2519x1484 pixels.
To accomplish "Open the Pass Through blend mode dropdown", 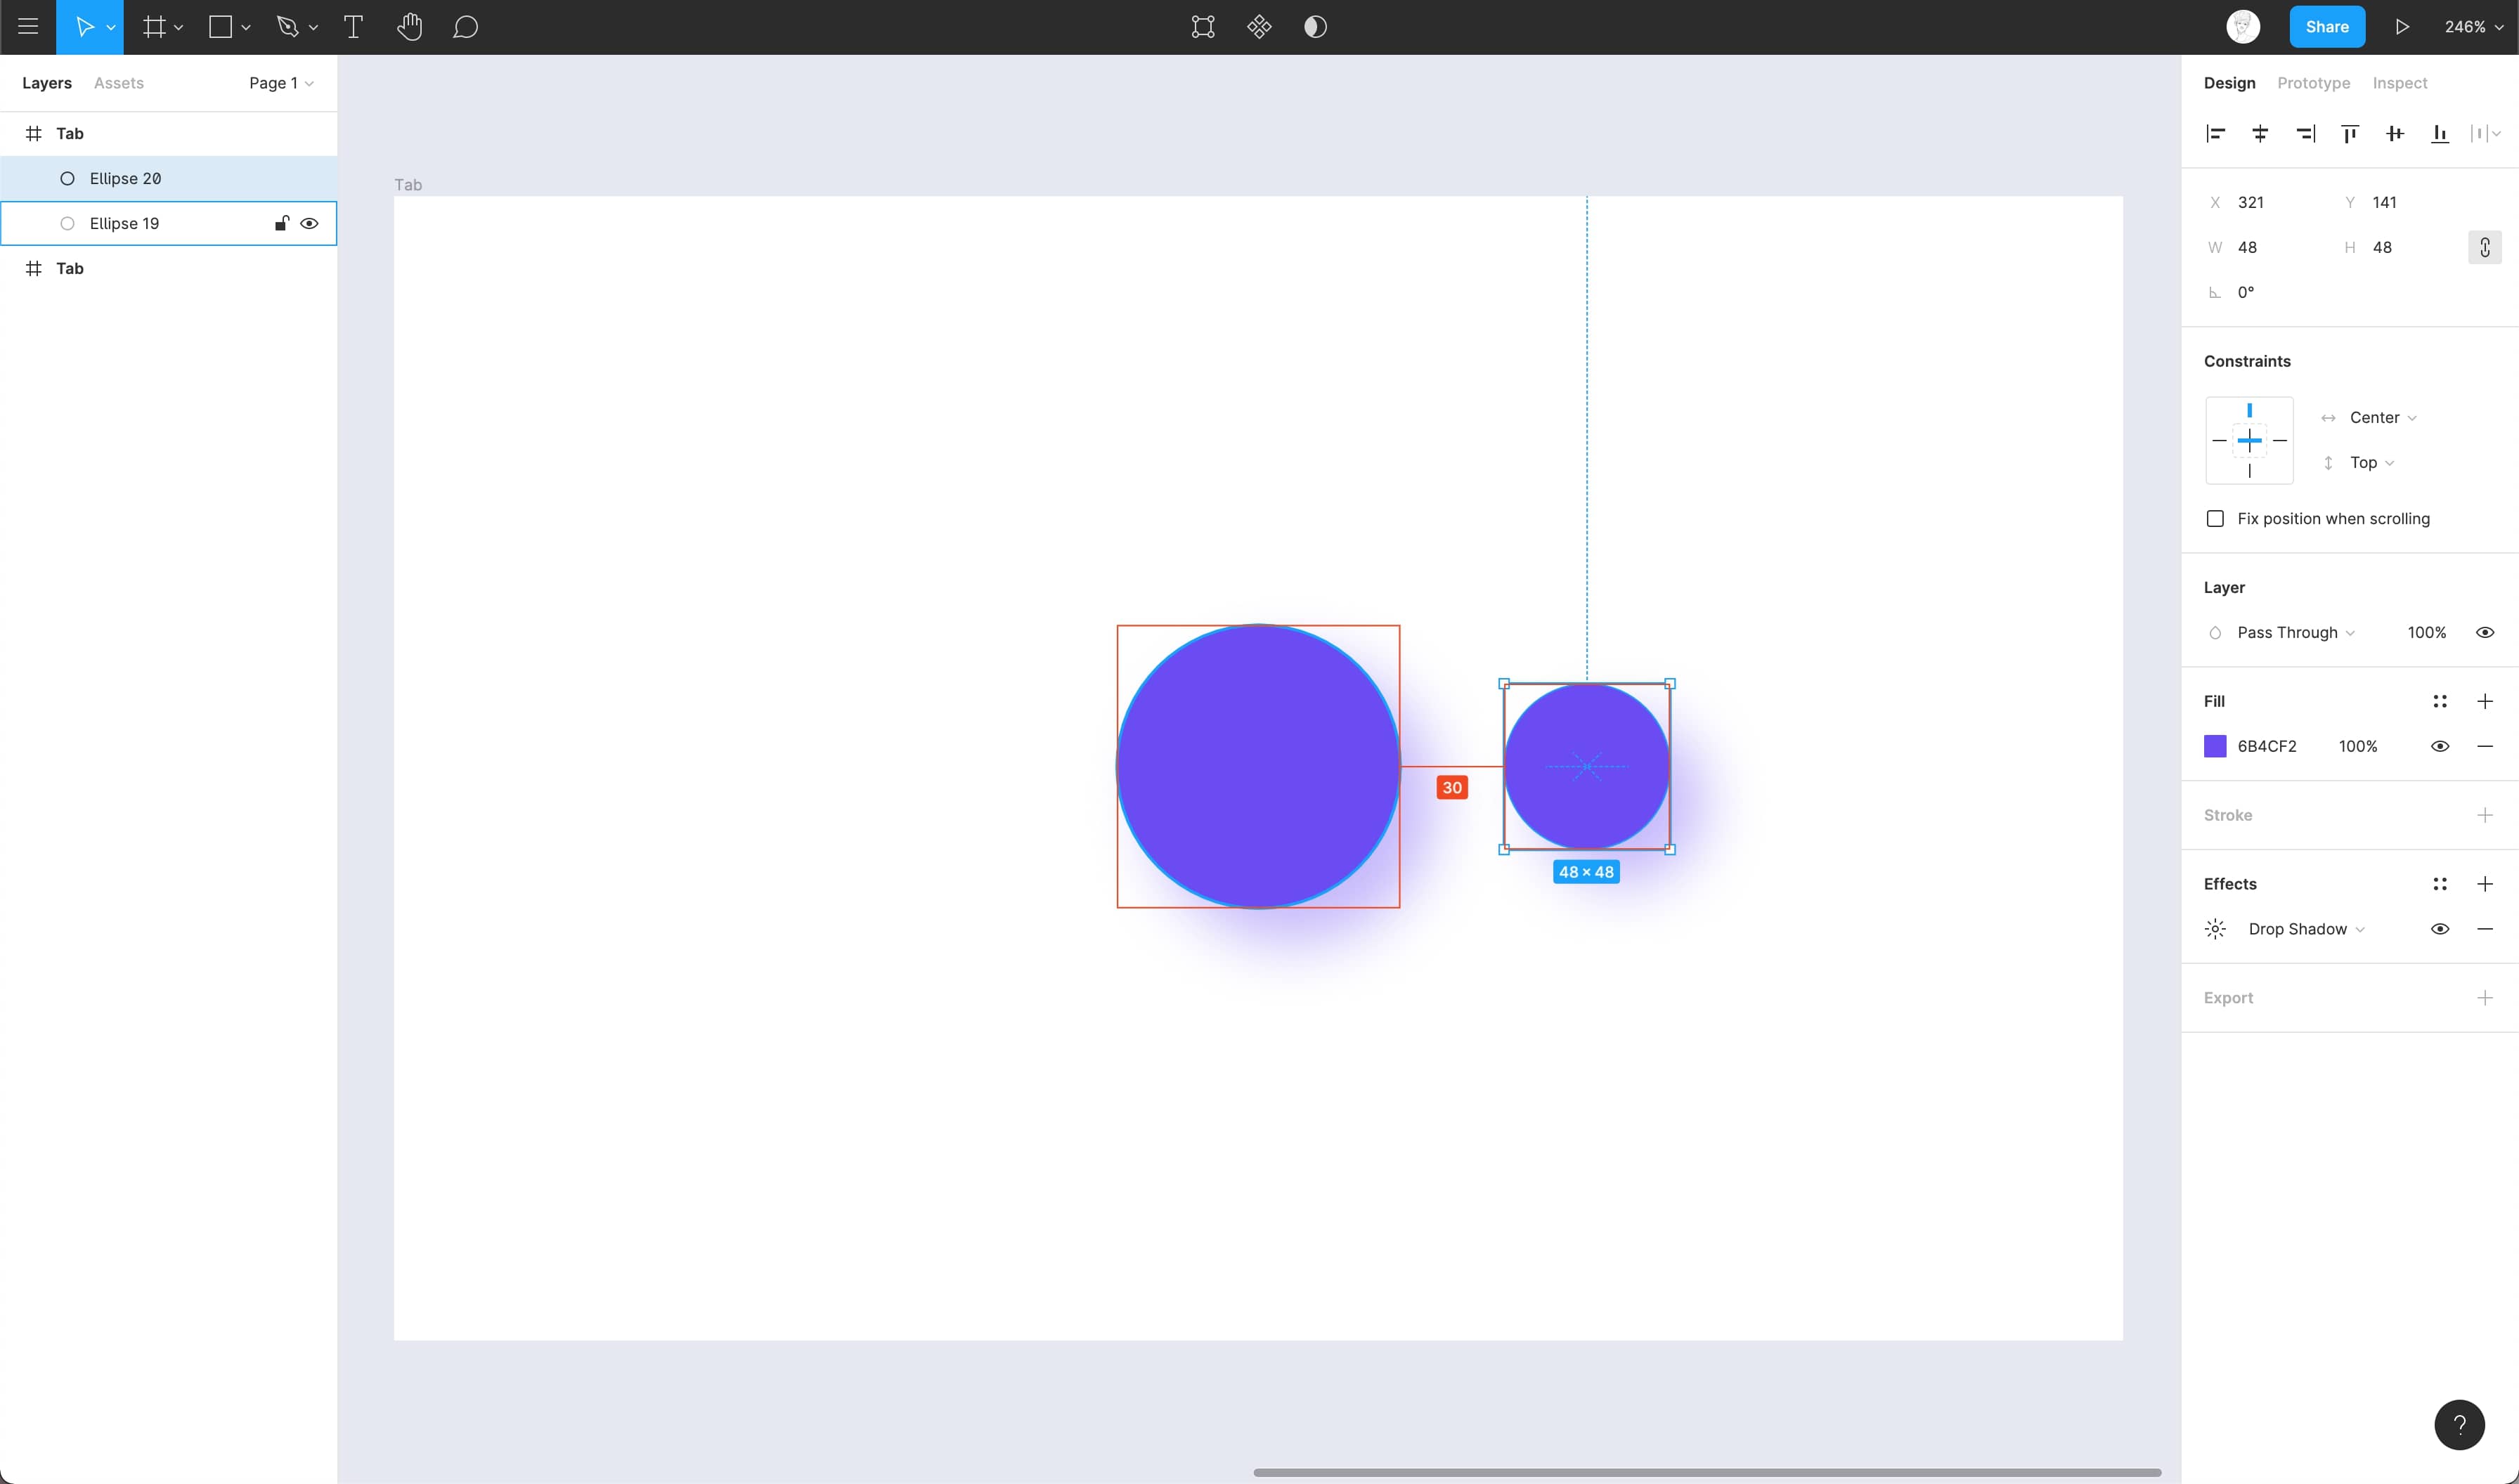I will pyautogui.click(x=2295, y=632).
